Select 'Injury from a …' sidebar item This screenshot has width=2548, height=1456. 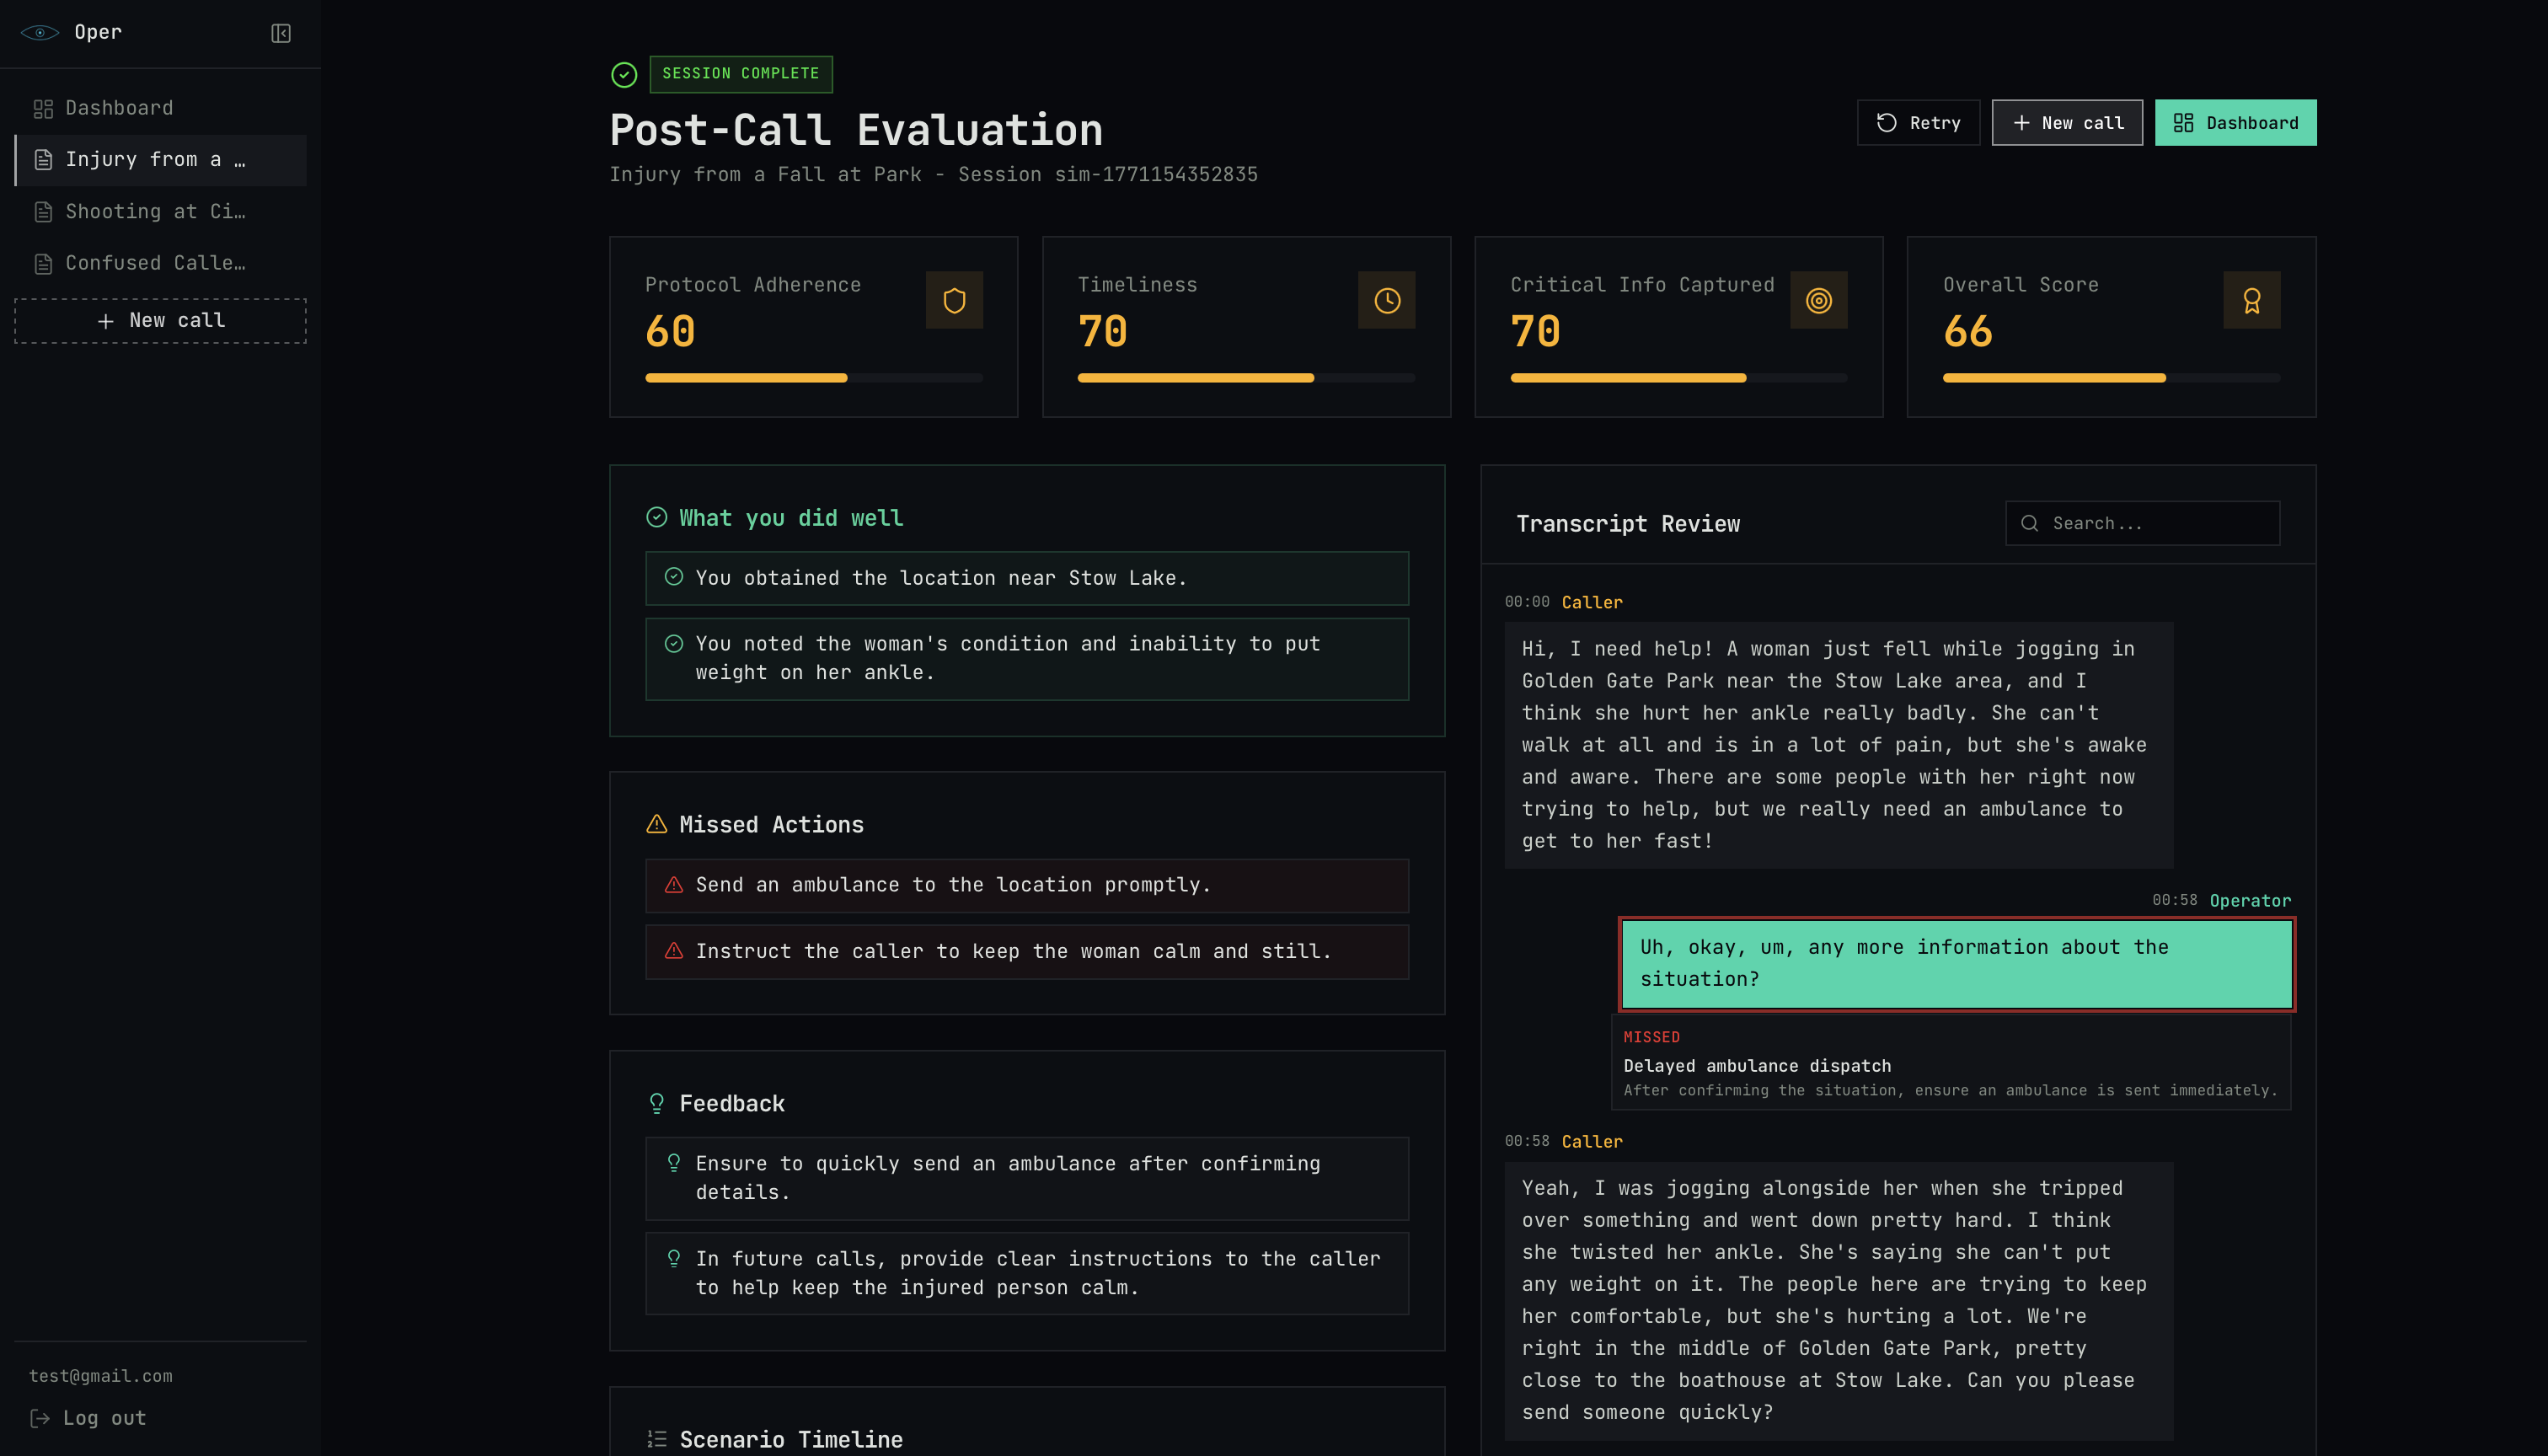pyautogui.click(x=155, y=160)
